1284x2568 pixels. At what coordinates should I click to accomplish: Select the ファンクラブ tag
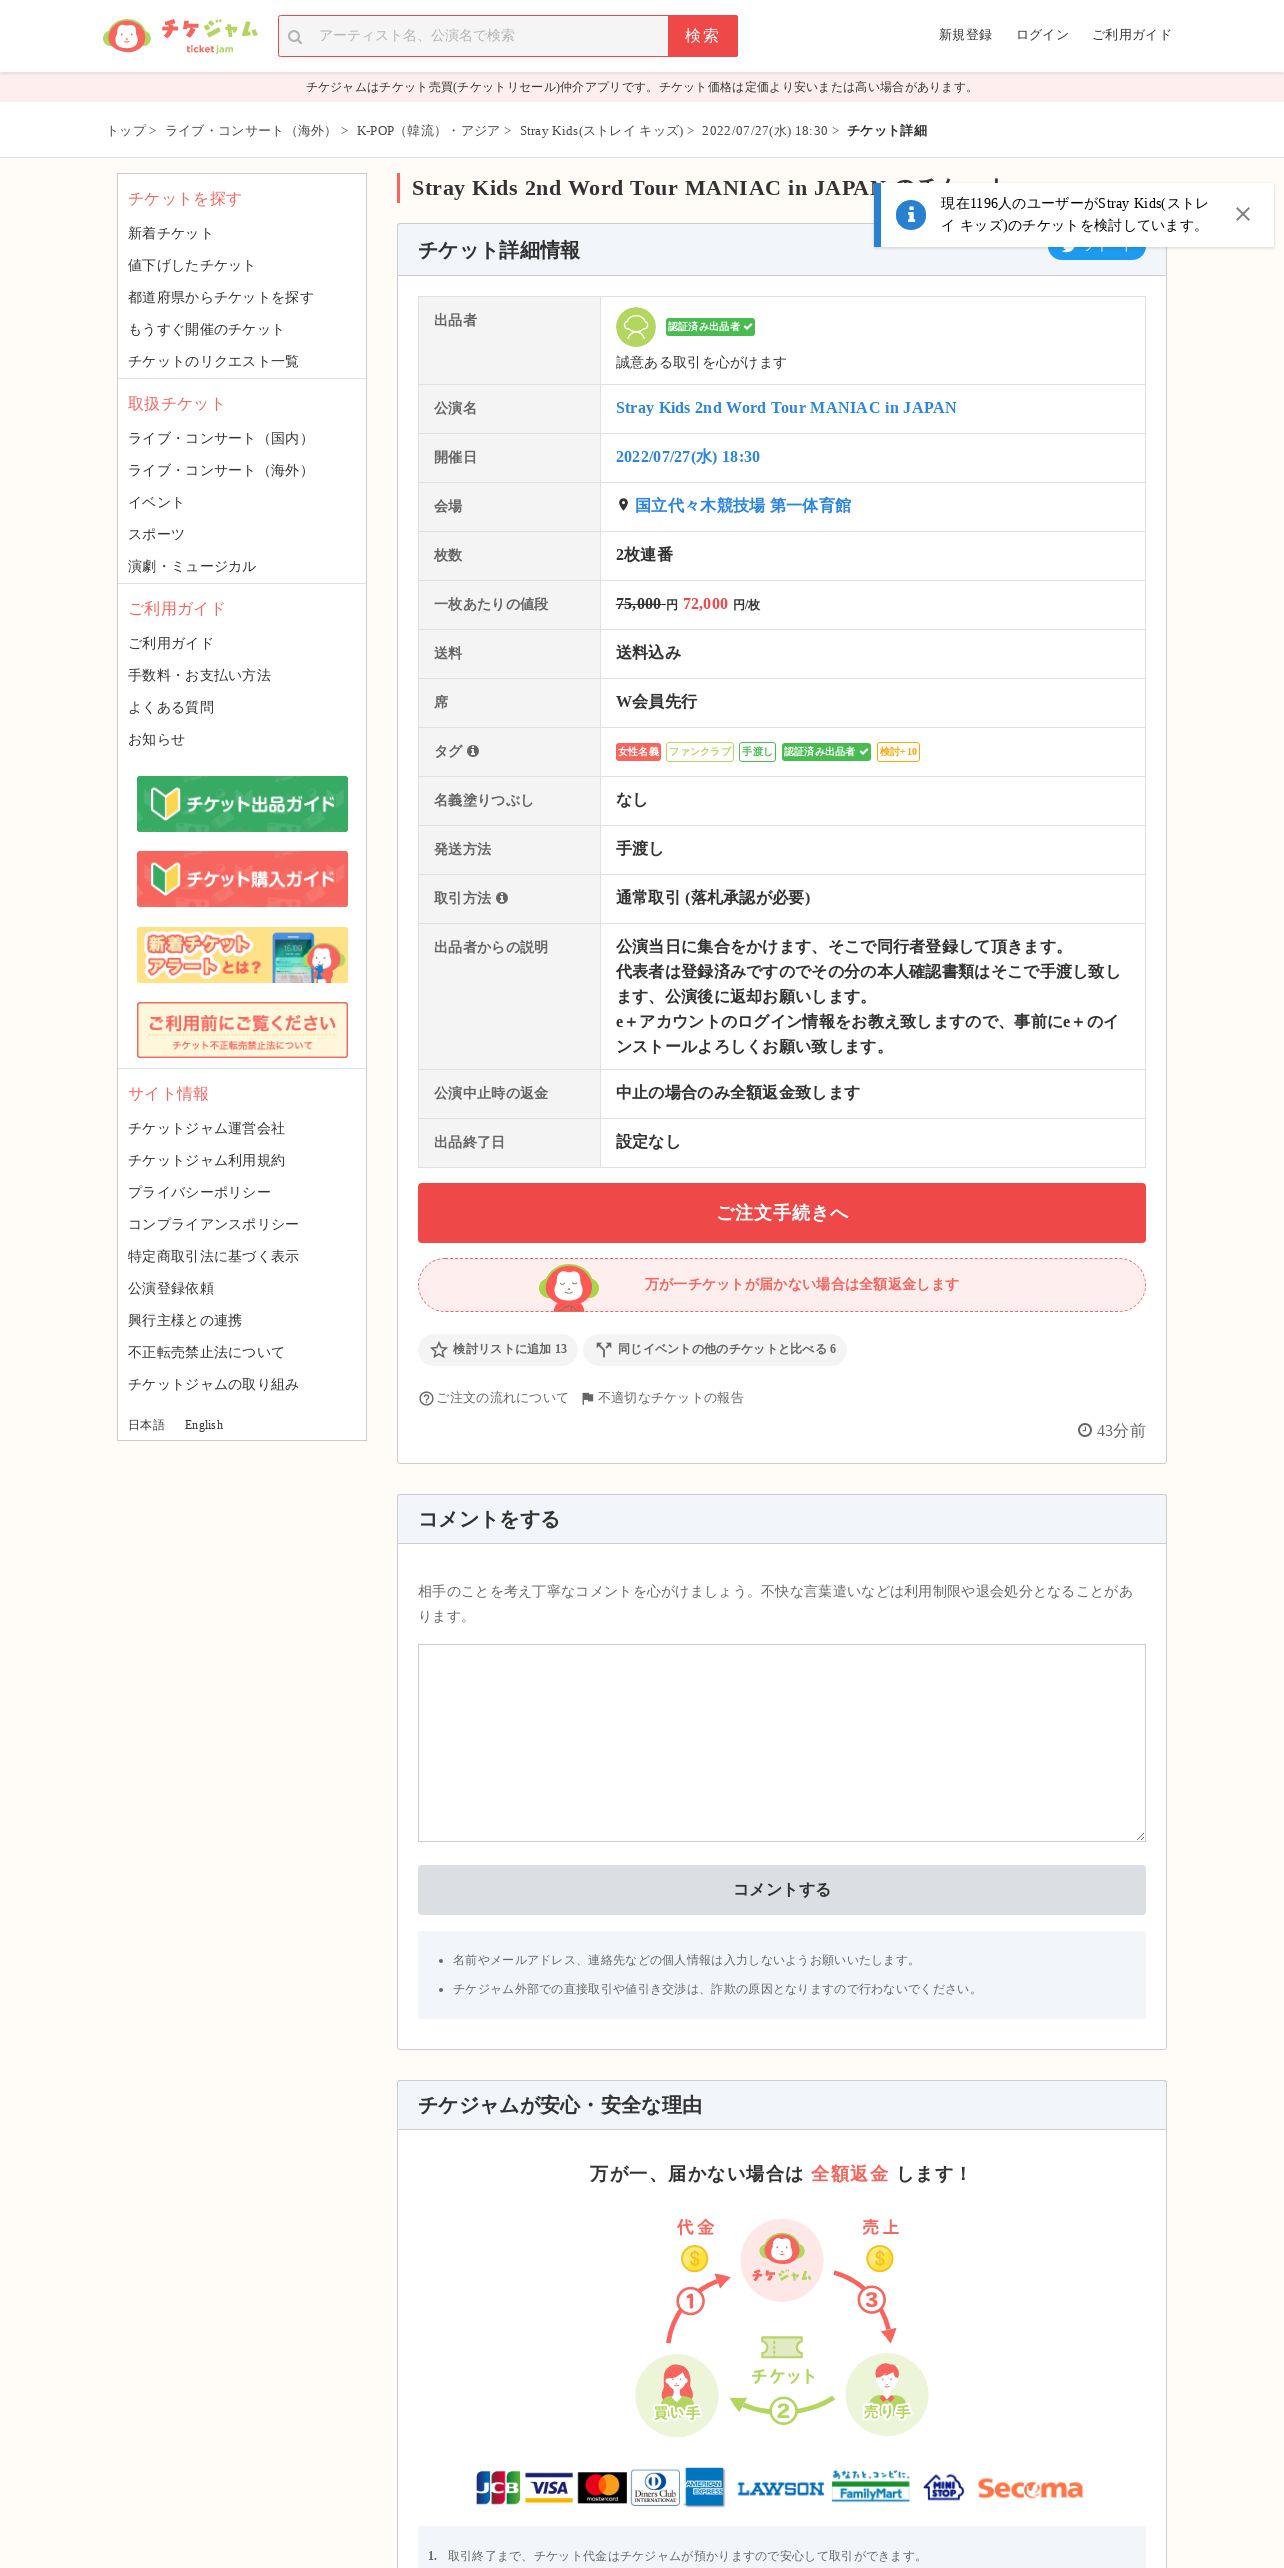click(700, 752)
